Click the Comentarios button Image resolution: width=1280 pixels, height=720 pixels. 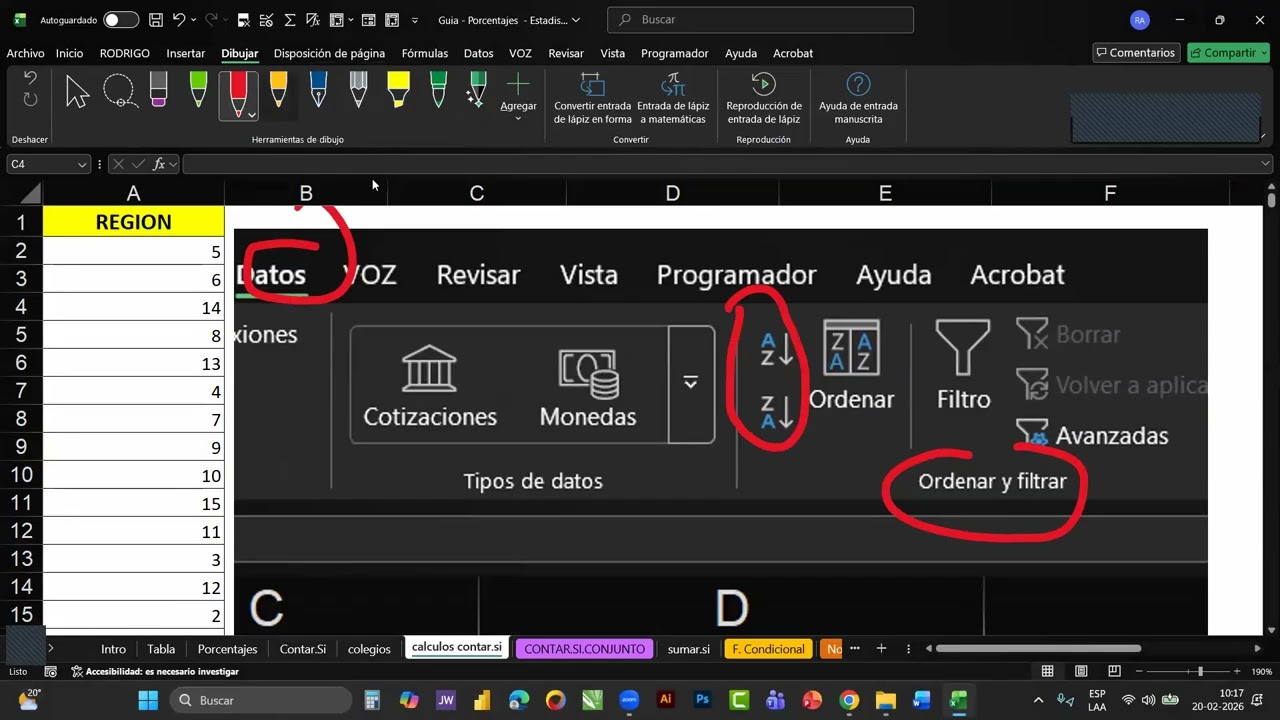click(1136, 53)
